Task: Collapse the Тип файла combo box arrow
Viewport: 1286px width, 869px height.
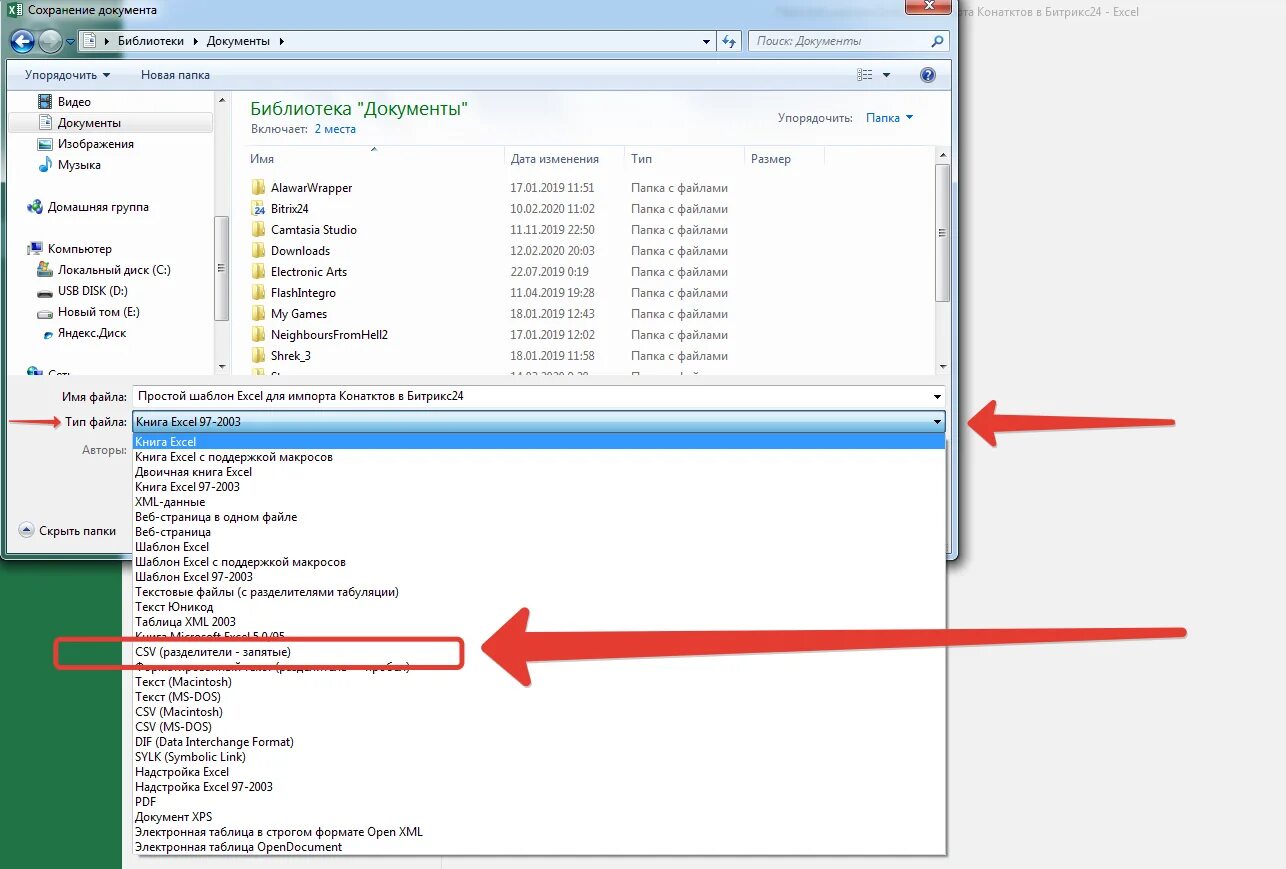Action: pos(937,422)
